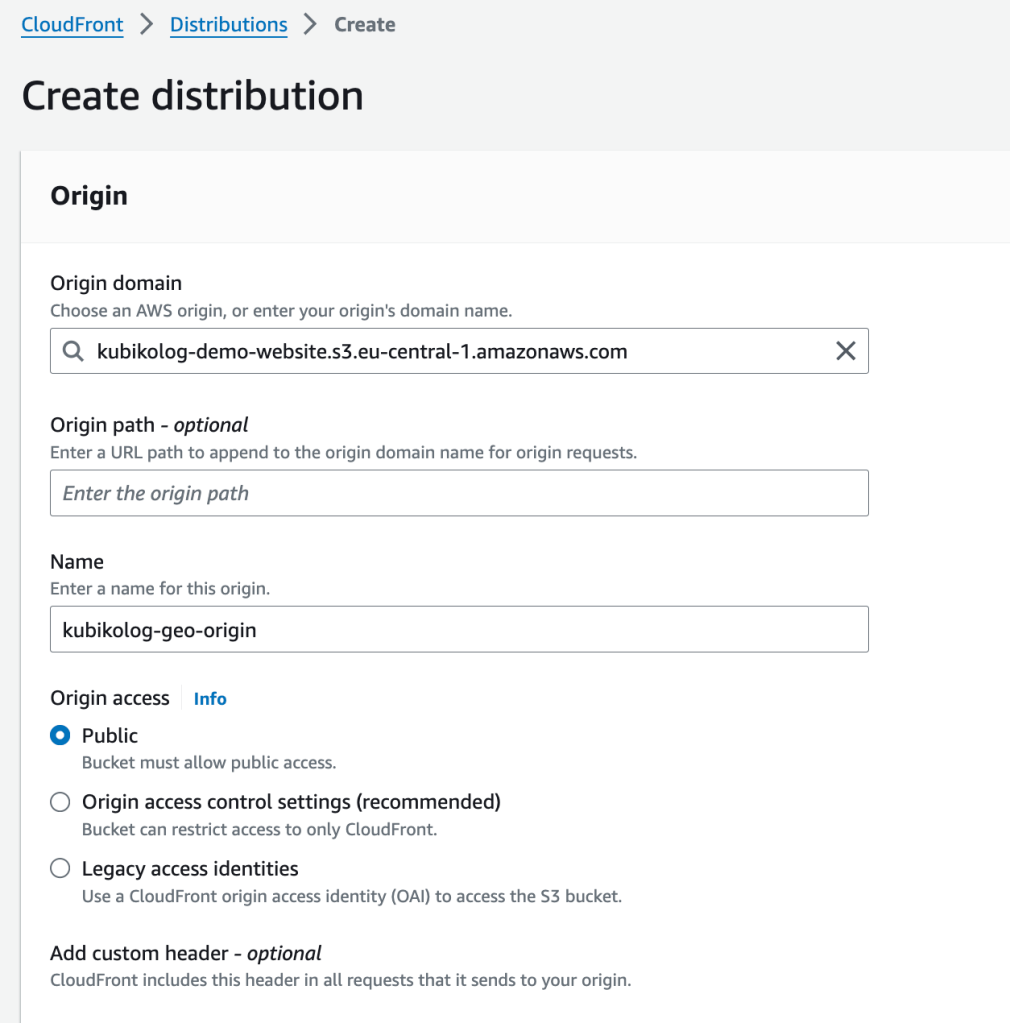Click the 'Bucket must allow public access' description
This screenshot has width=1010, height=1023.
pyautogui.click(x=209, y=763)
